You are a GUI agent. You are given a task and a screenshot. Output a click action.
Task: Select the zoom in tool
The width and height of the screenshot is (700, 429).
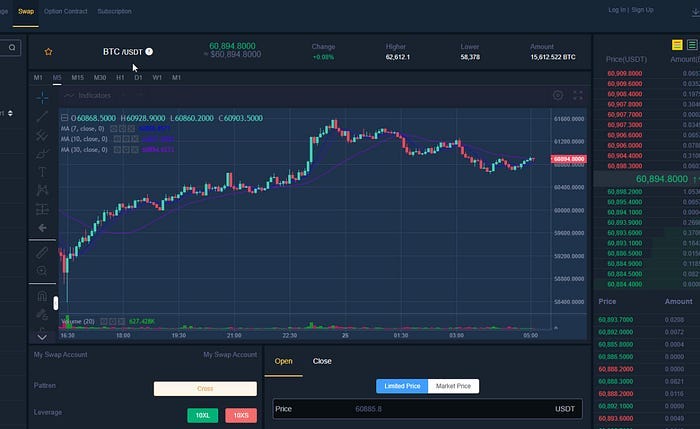(42, 271)
